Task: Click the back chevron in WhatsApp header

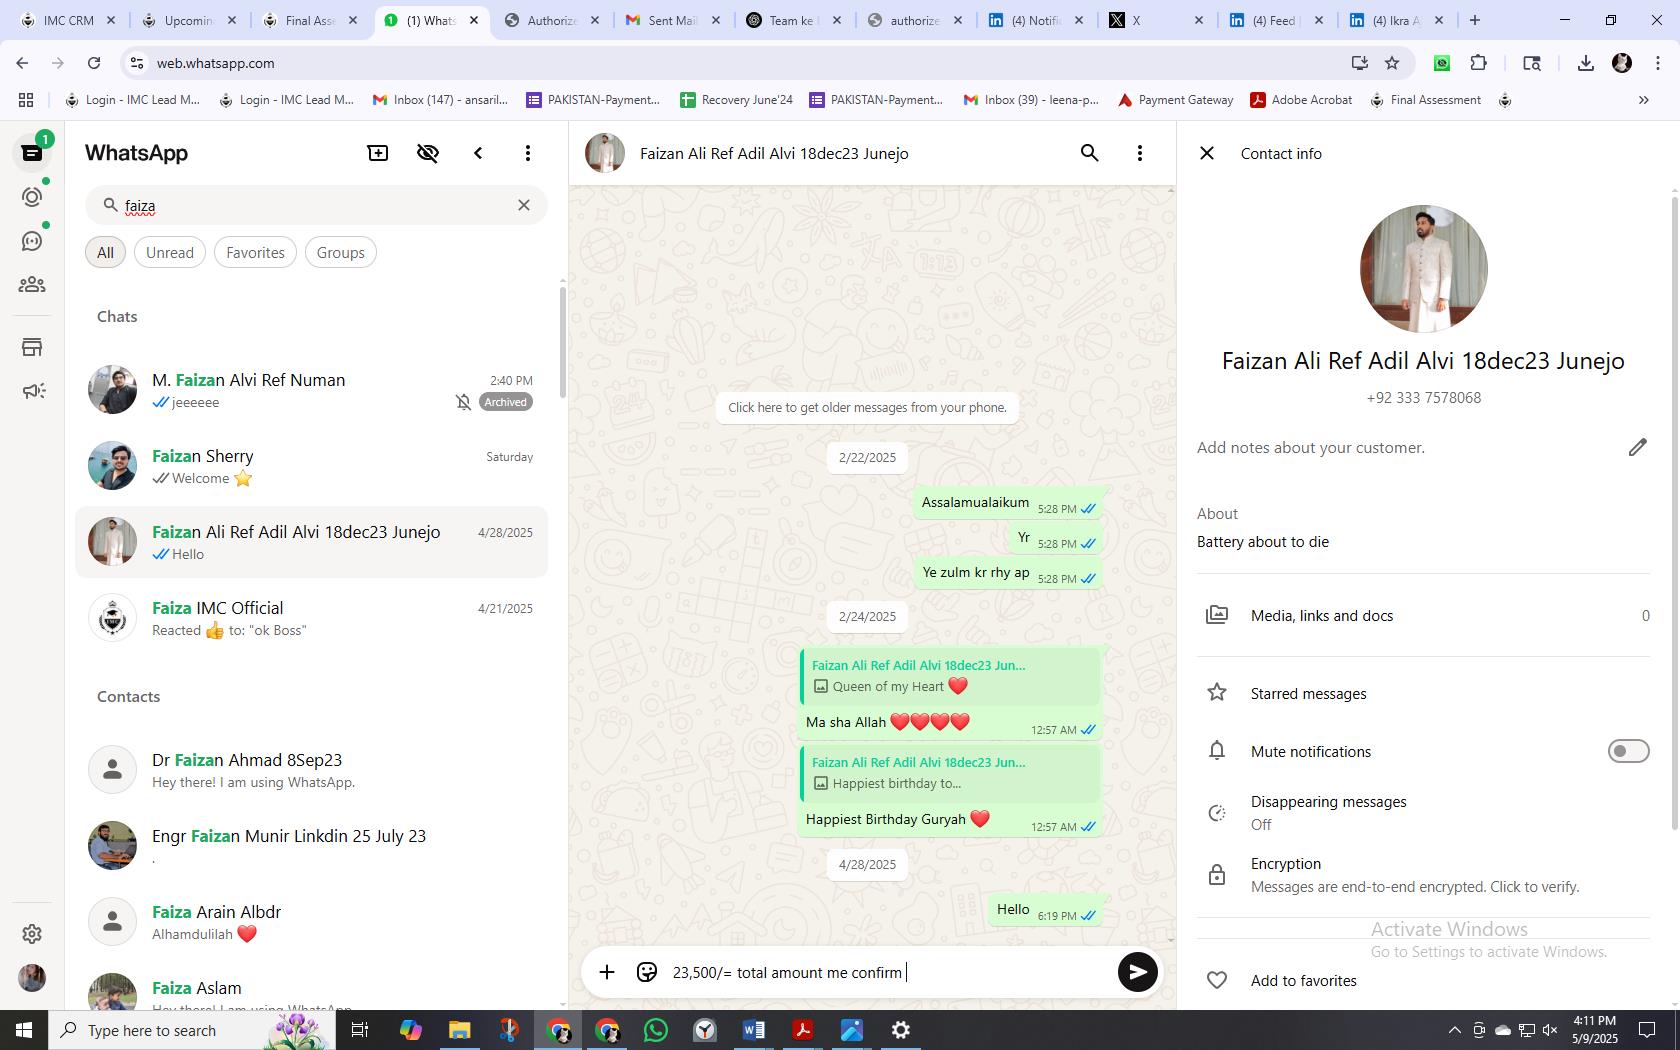Action: point(478,153)
